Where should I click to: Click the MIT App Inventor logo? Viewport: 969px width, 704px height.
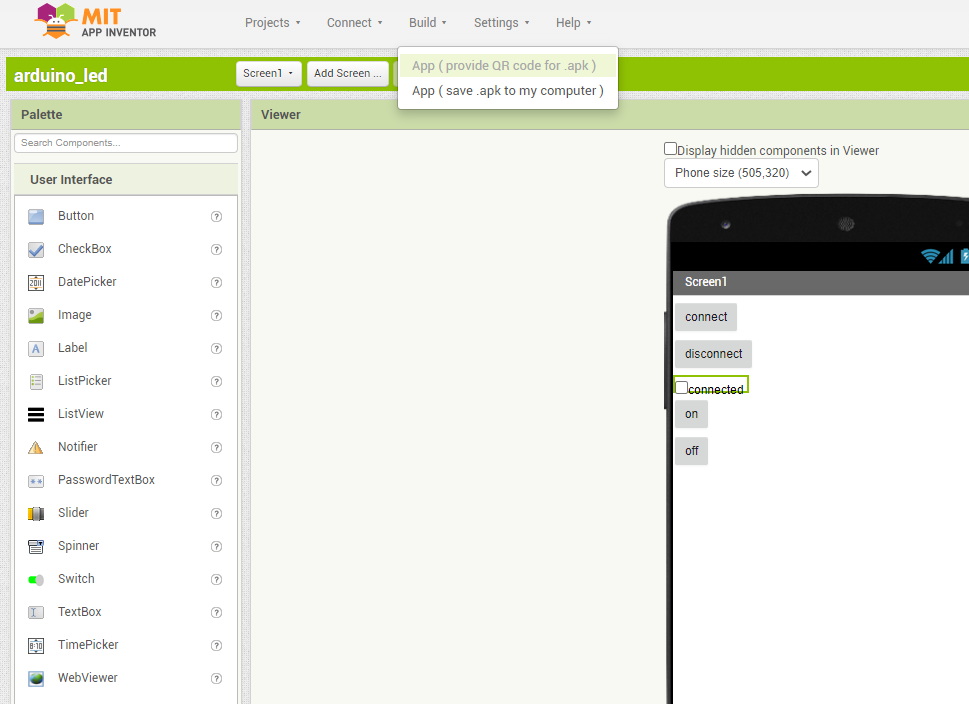coord(96,22)
